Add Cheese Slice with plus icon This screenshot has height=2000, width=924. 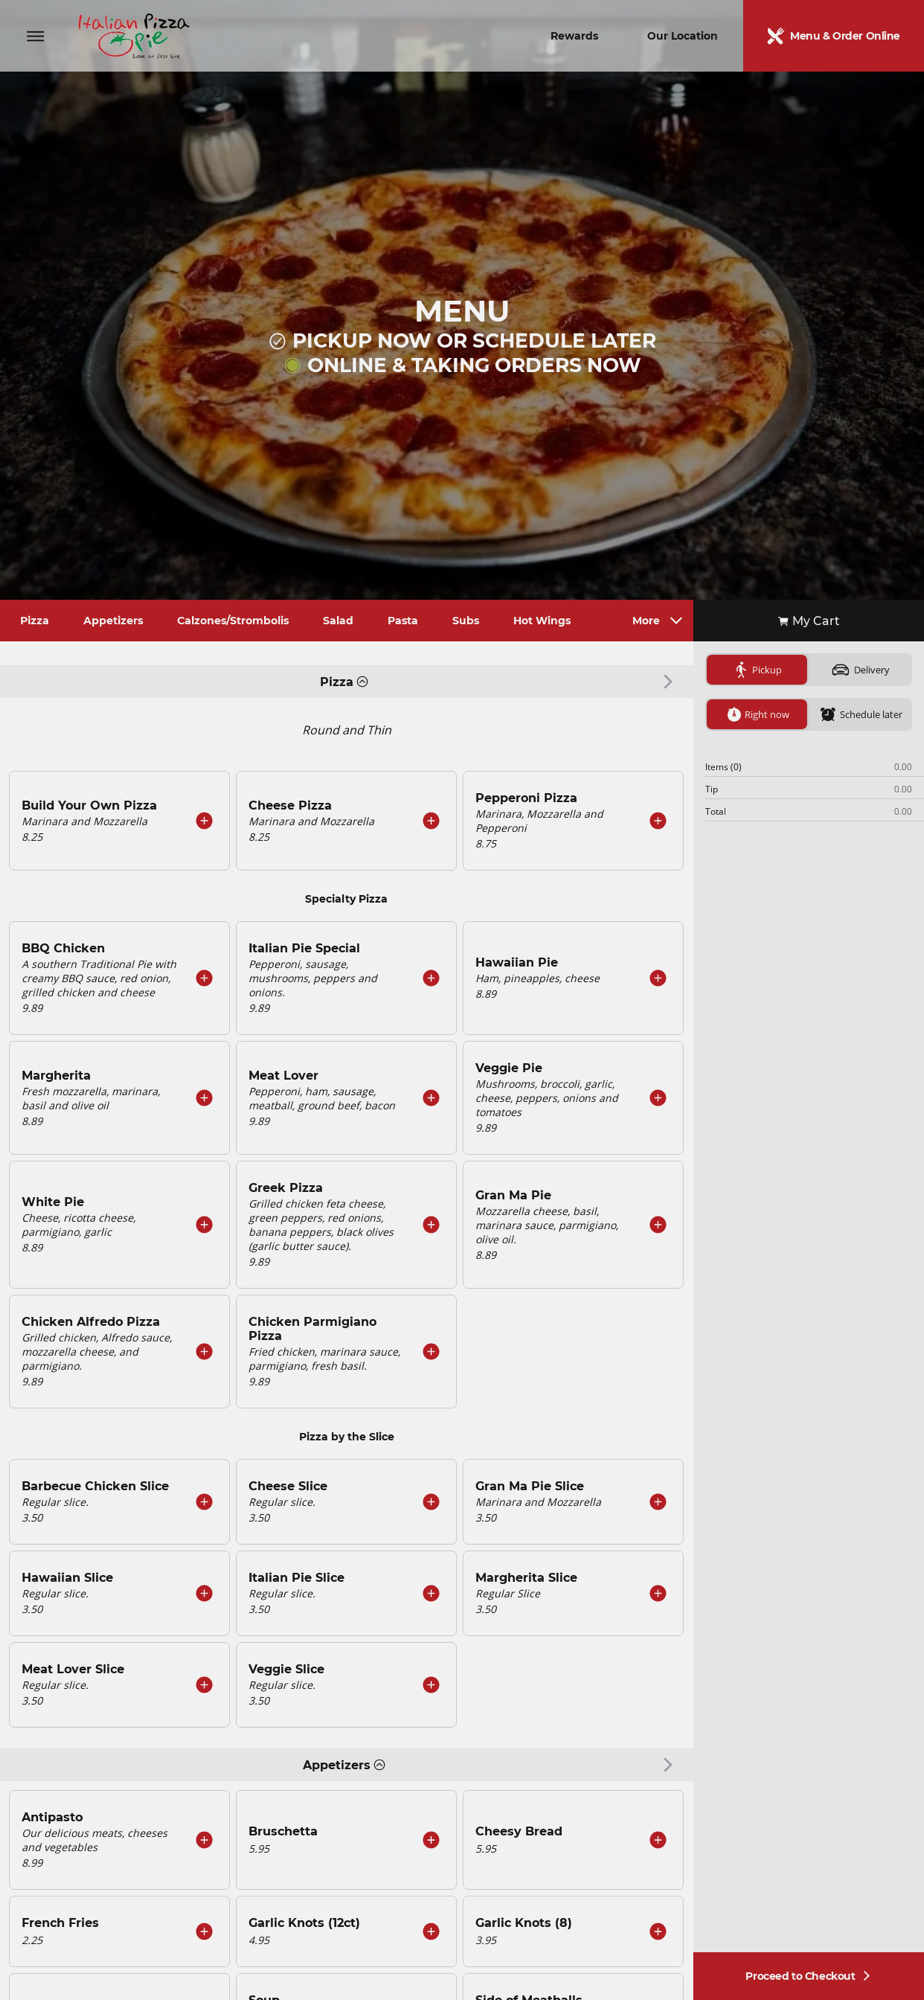coord(431,1502)
